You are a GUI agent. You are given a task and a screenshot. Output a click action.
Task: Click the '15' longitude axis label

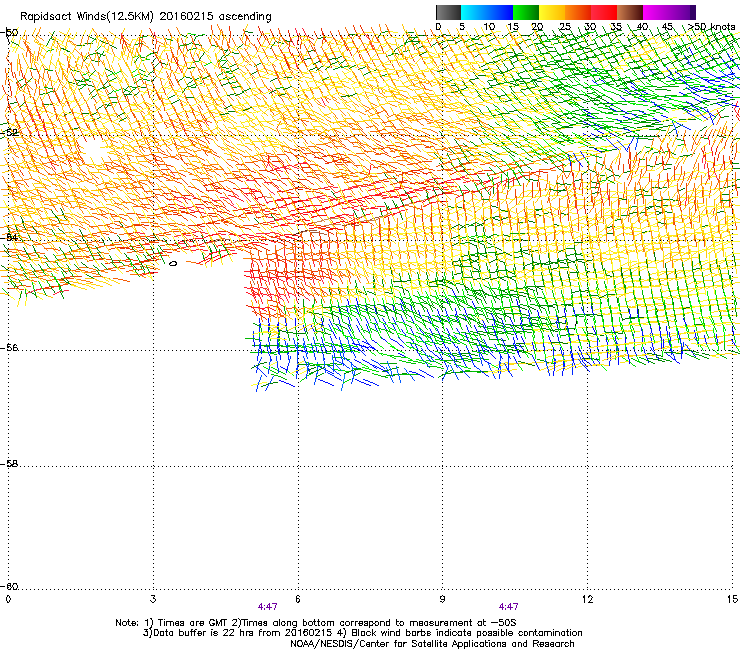coord(732,599)
